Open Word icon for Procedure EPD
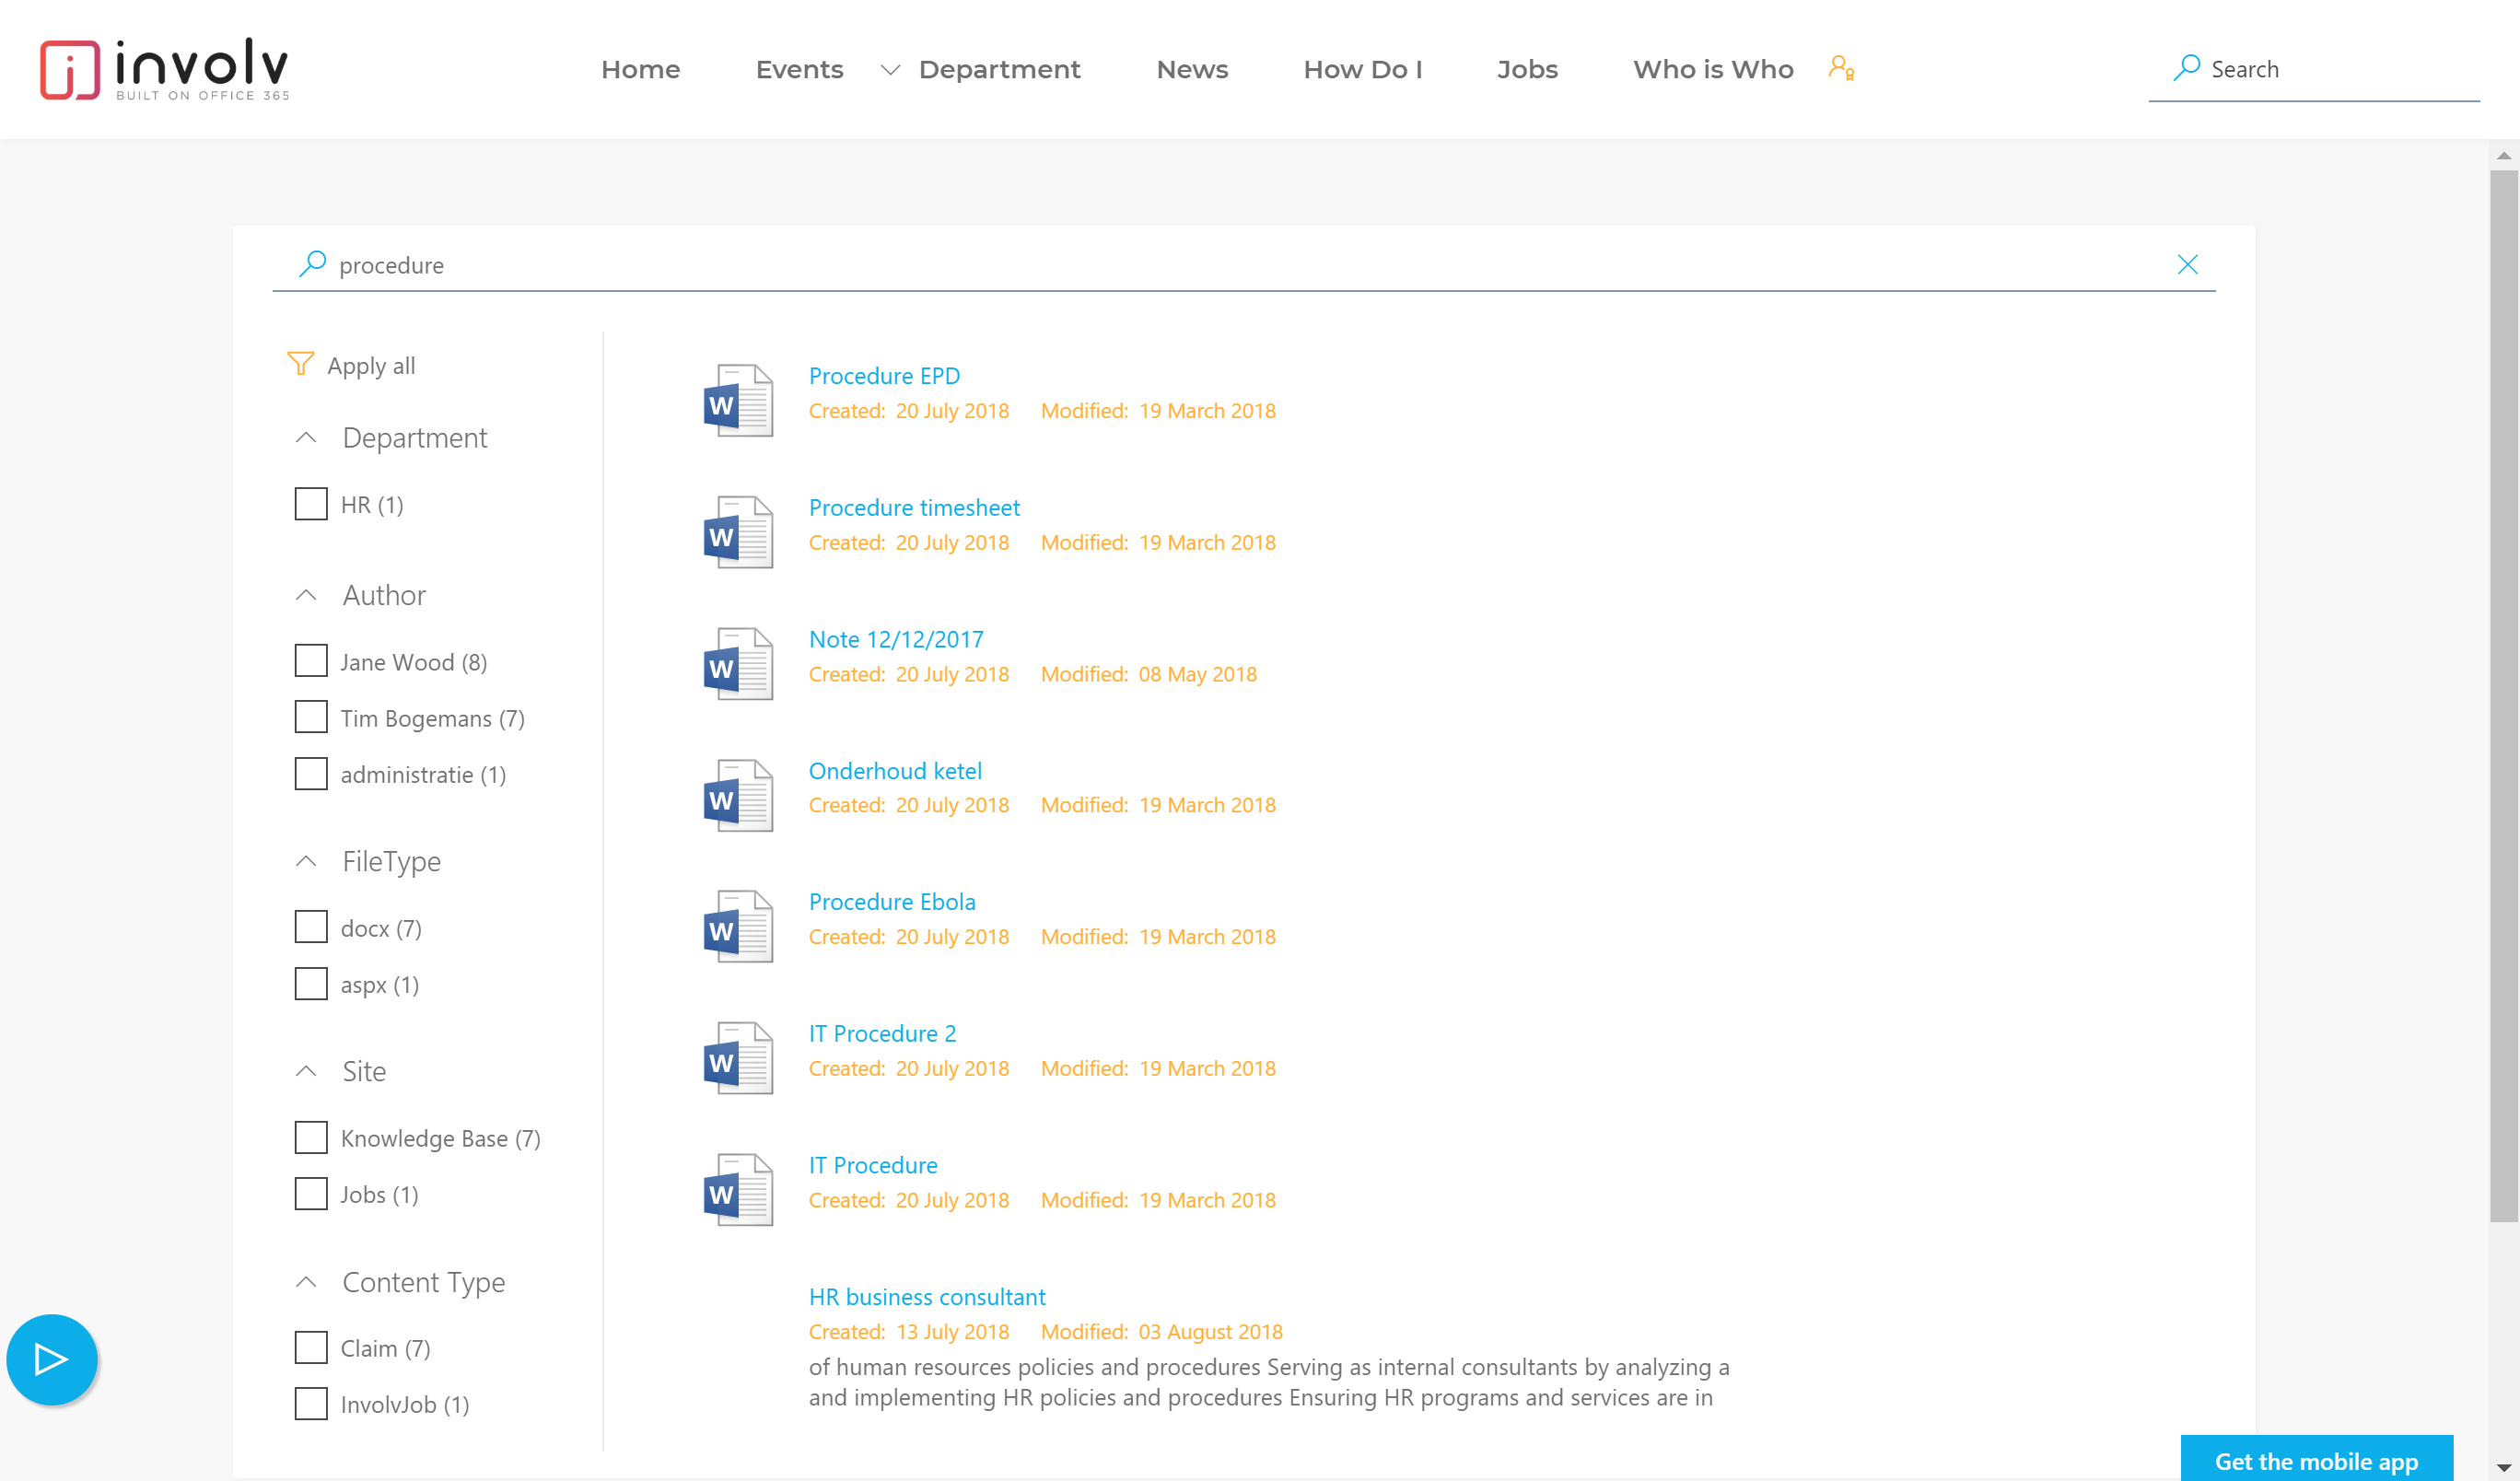 click(738, 400)
